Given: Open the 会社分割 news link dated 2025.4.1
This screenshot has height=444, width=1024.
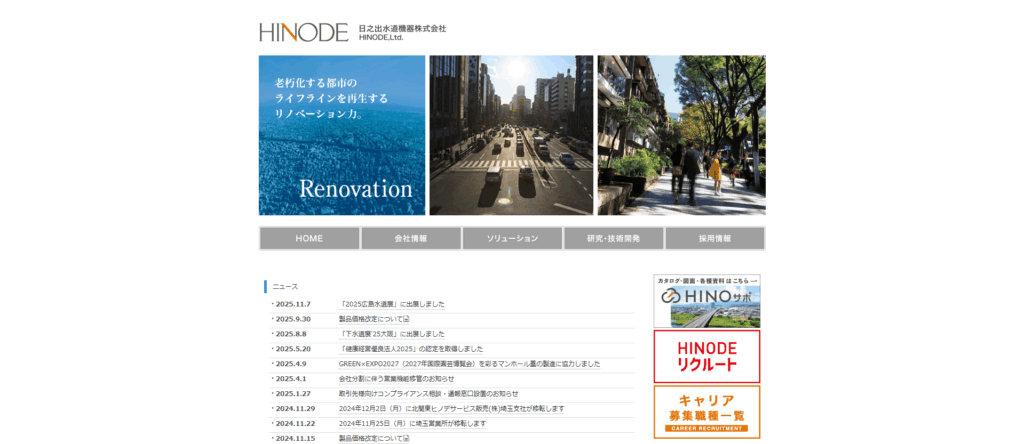Looking at the screenshot, I should (396, 379).
